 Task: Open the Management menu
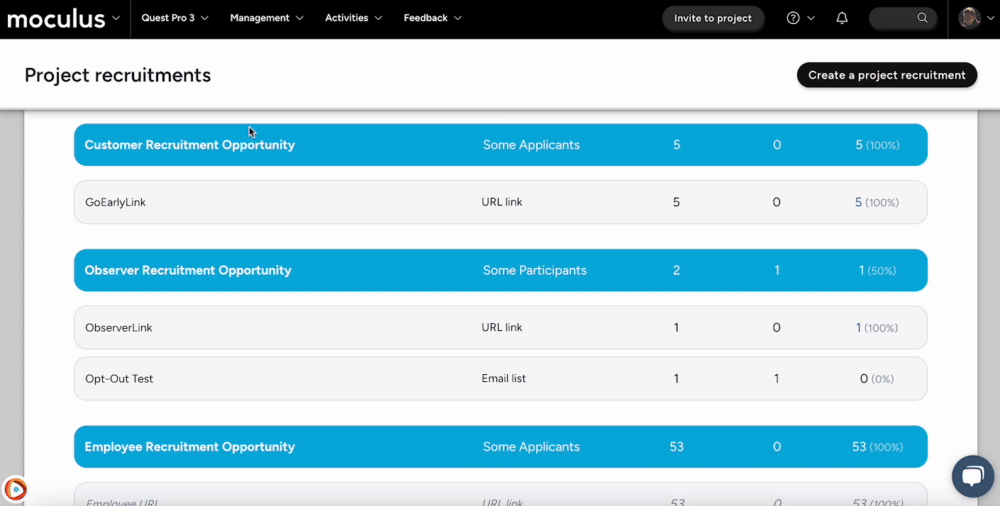(x=266, y=18)
